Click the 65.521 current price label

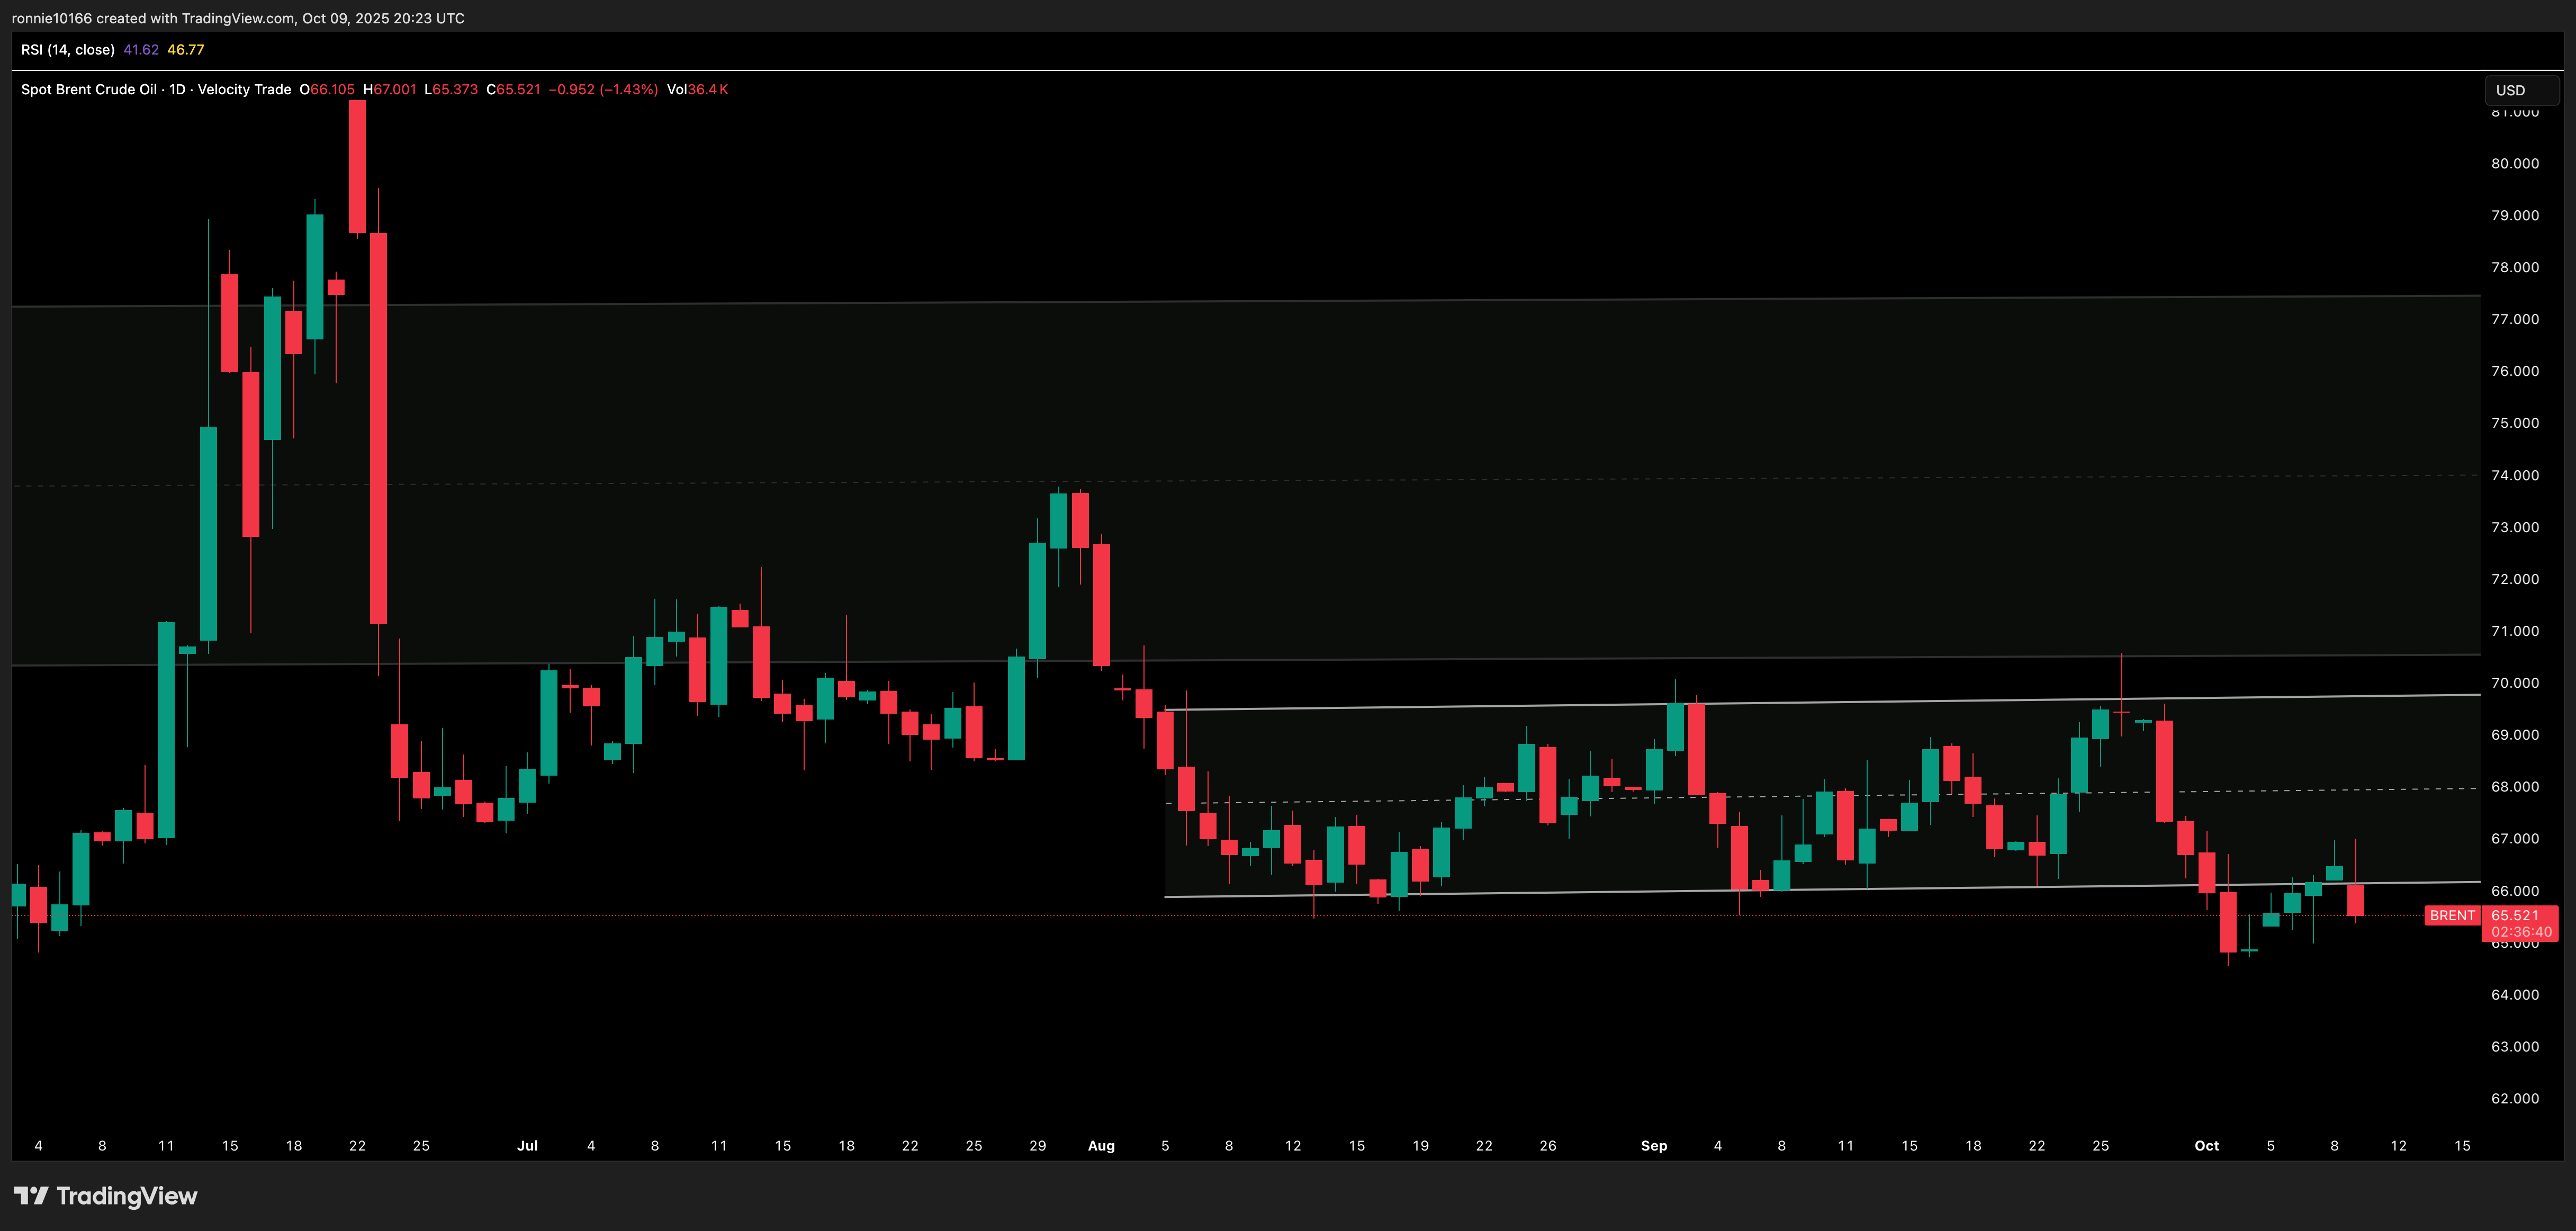click(2515, 915)
